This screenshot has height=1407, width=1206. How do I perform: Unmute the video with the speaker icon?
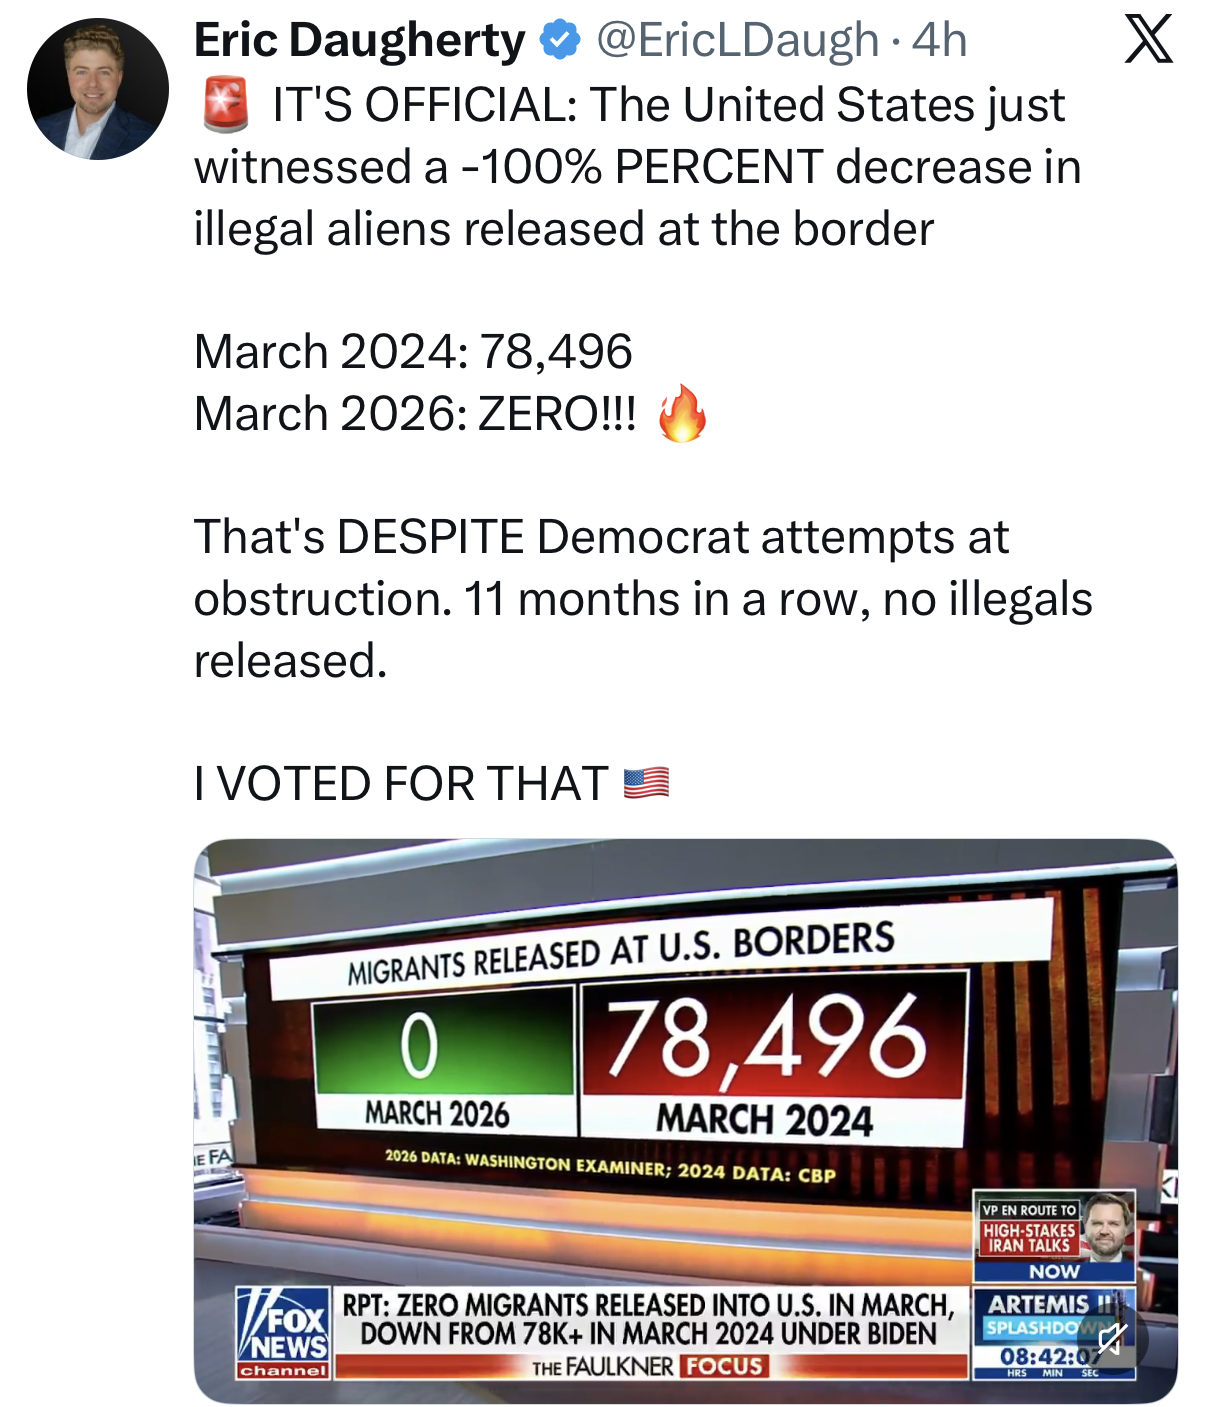[1113, 1338]
